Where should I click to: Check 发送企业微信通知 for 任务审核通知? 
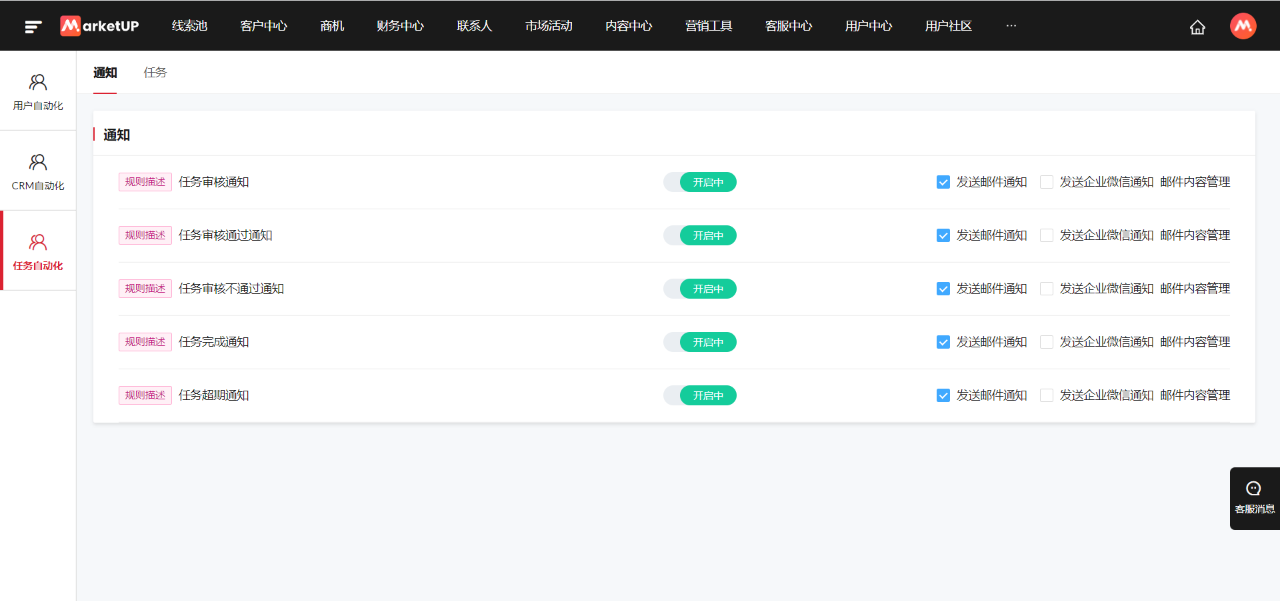1047,182
